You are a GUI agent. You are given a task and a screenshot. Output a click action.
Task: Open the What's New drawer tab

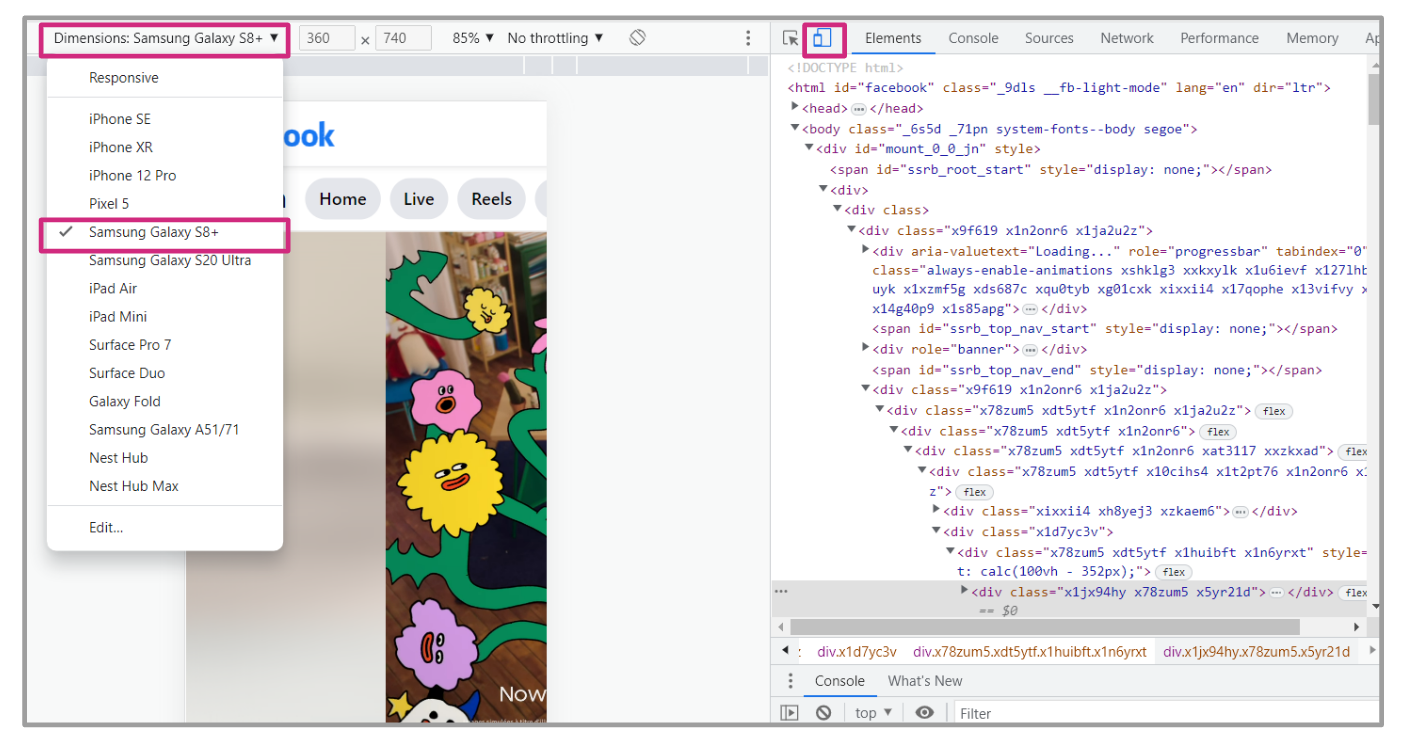tap(925, 681)
